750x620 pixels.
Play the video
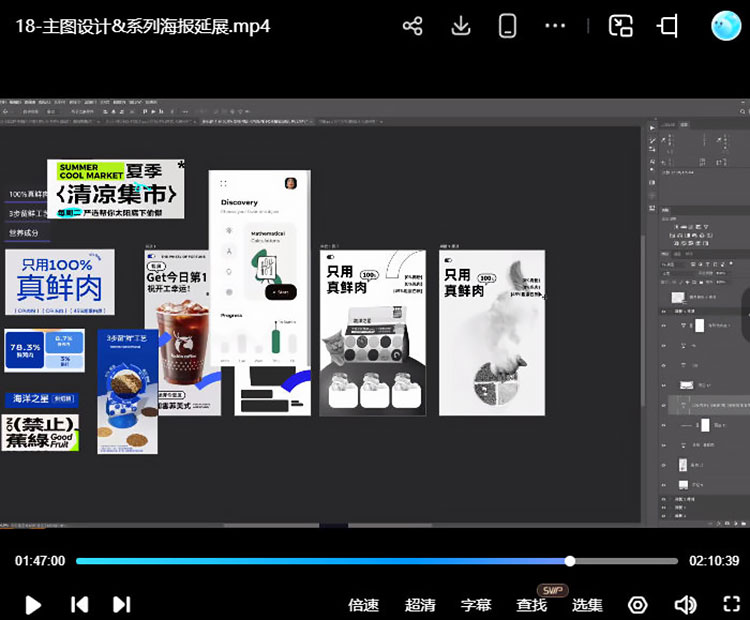[x=33, y=604]
